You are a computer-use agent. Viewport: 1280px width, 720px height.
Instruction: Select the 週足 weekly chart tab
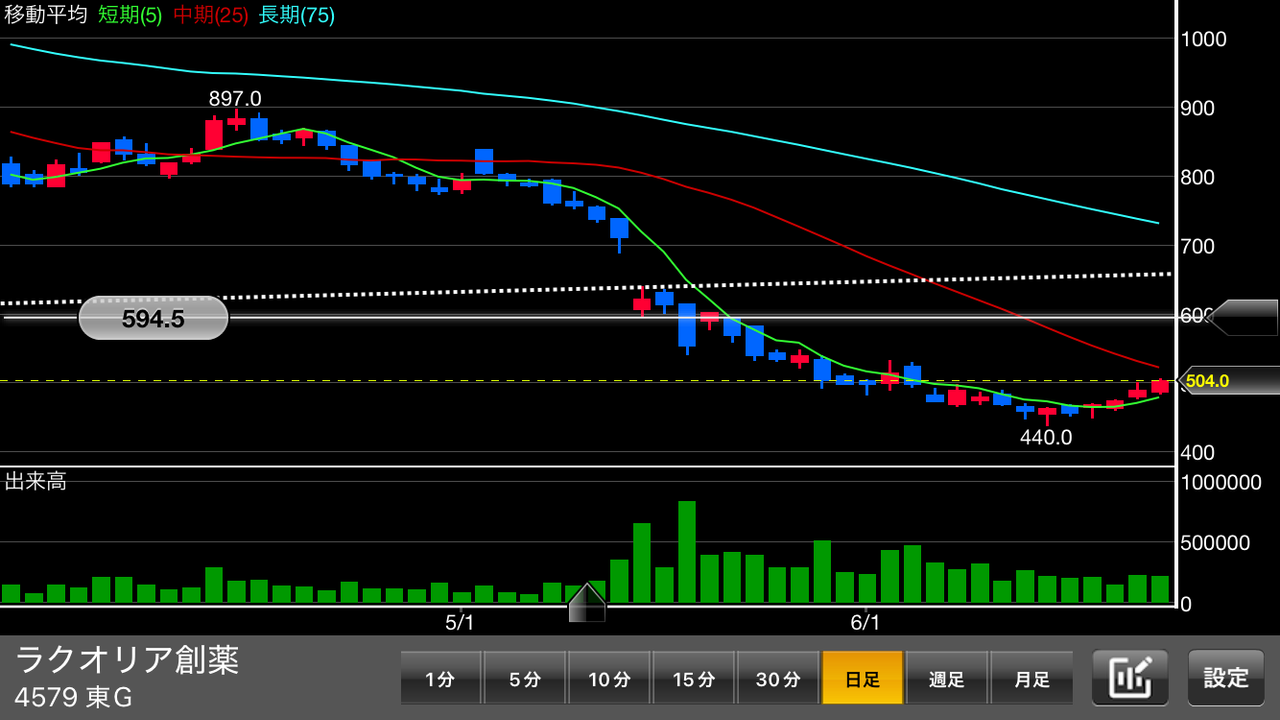(946, 679)
